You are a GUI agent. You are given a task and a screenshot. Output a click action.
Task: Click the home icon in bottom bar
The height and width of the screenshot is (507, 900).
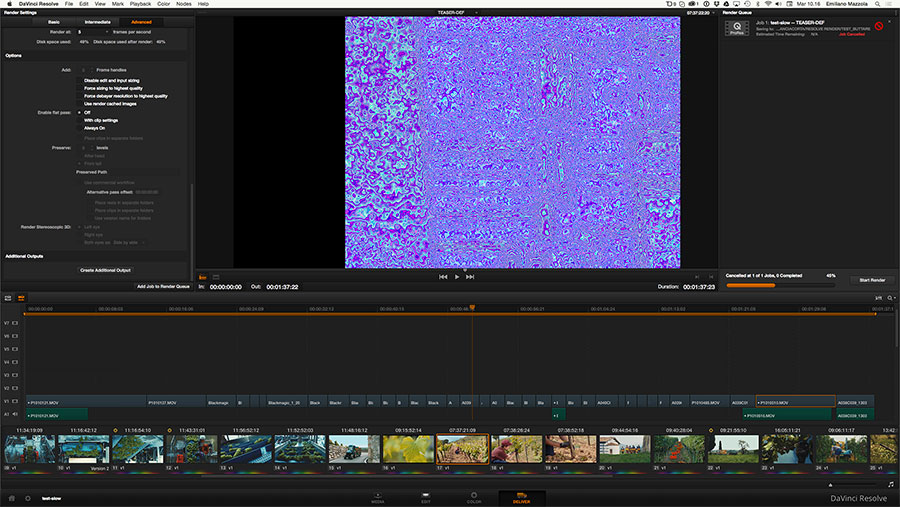(11, 497)
